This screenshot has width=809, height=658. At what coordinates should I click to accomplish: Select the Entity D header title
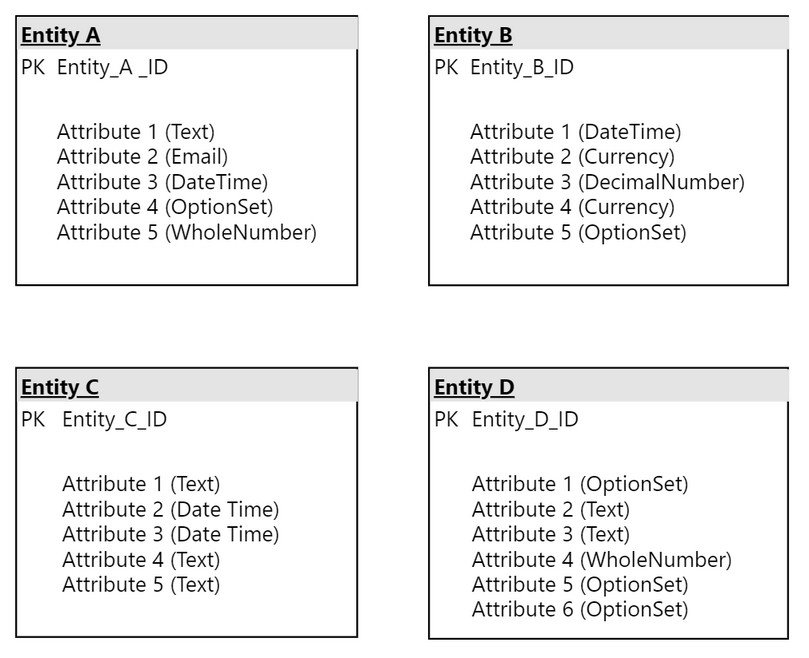[474, 388]
